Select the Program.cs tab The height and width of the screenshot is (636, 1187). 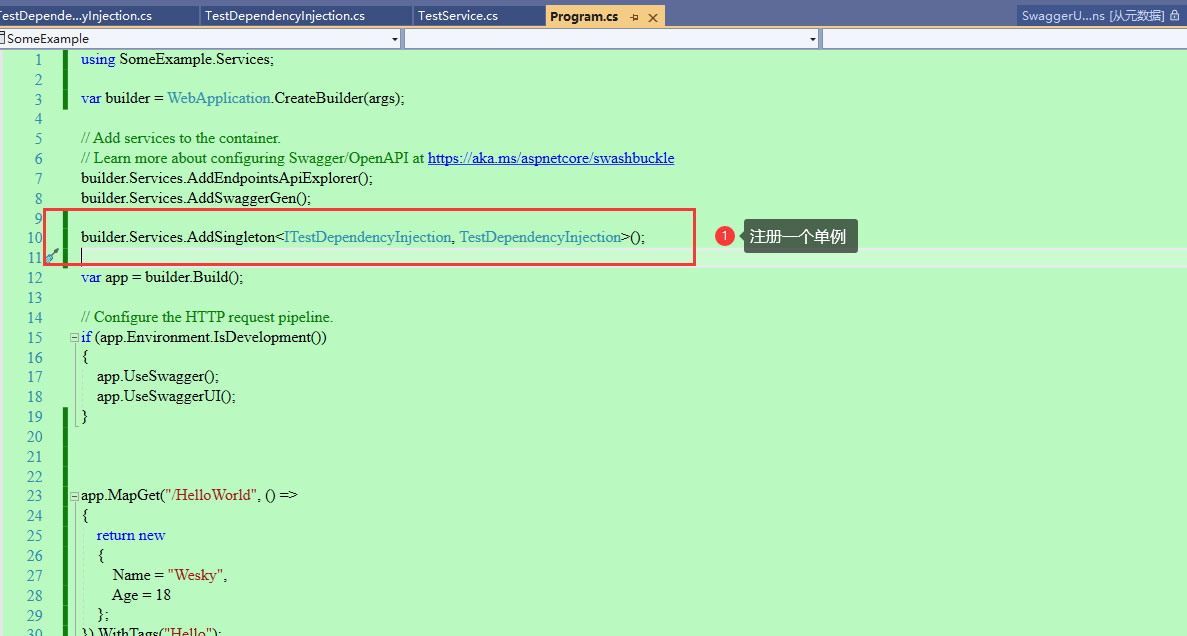point(584,17)
